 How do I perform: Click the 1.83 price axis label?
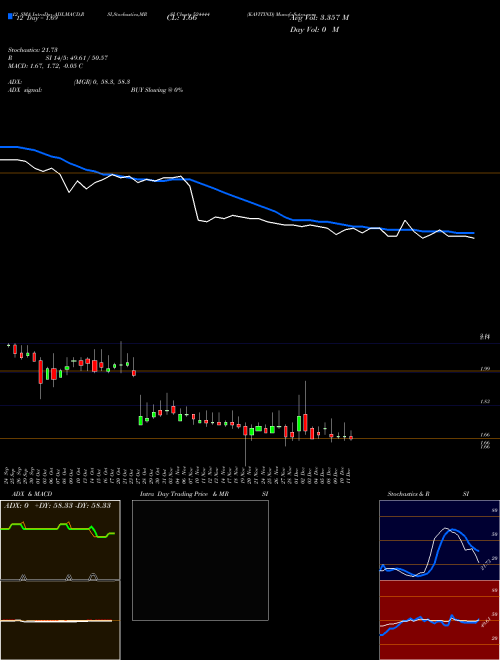click(x=485, y=402)
